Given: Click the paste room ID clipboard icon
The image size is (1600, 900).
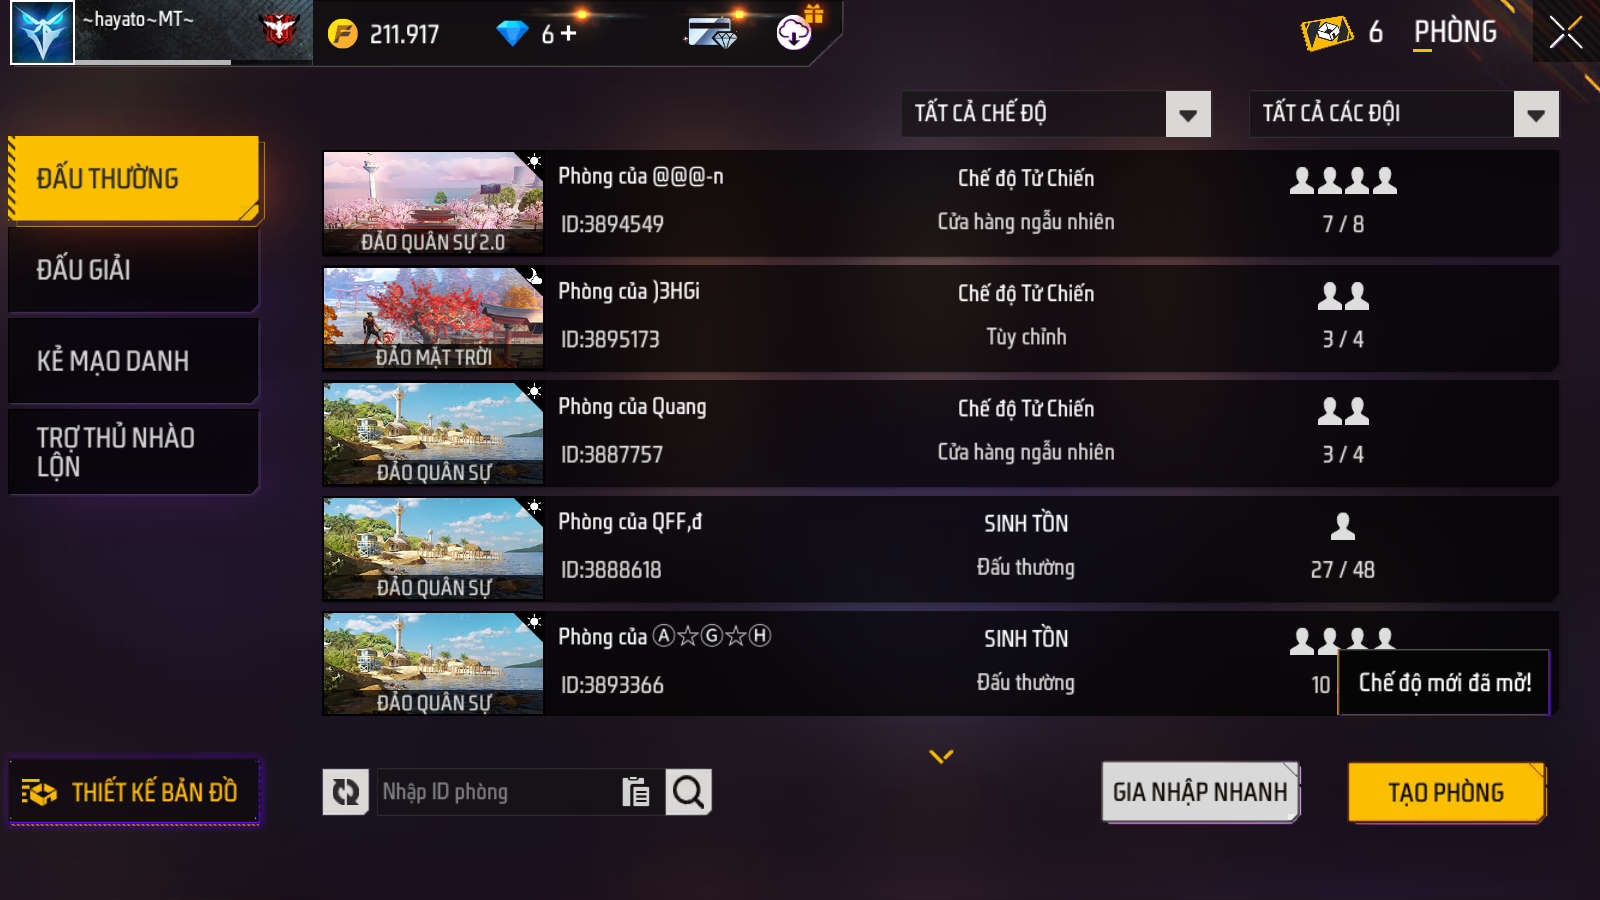Looking at the screenshot, I should click(x=635, y=792).
